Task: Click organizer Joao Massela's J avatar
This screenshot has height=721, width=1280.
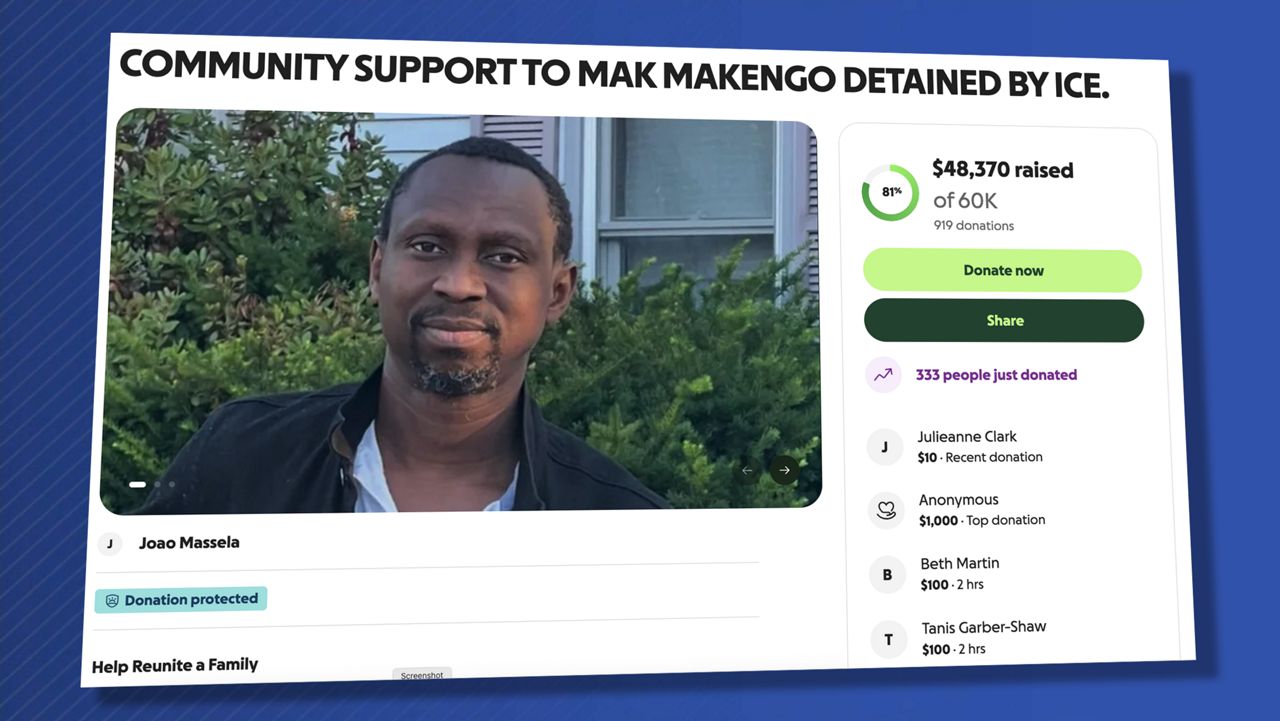Action: (109, 544)
